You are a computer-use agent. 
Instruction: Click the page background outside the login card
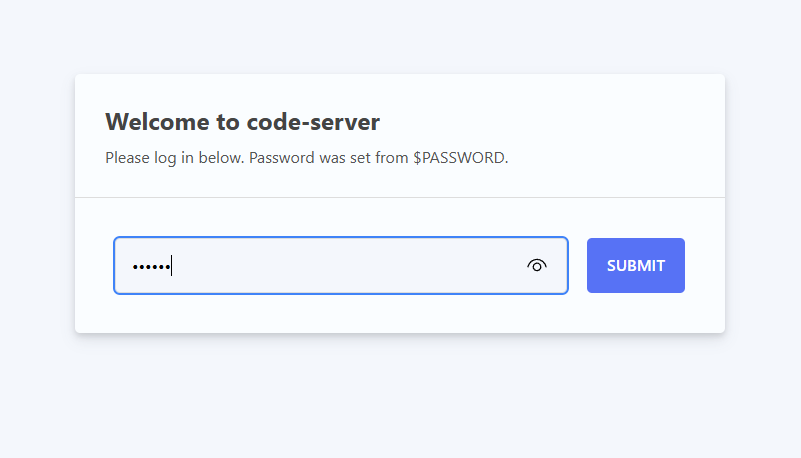(400, 400)
